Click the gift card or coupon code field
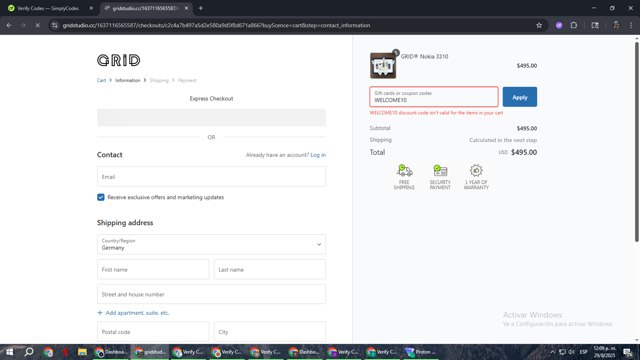The height and width of the screenshot is (360, 640). 434,97
